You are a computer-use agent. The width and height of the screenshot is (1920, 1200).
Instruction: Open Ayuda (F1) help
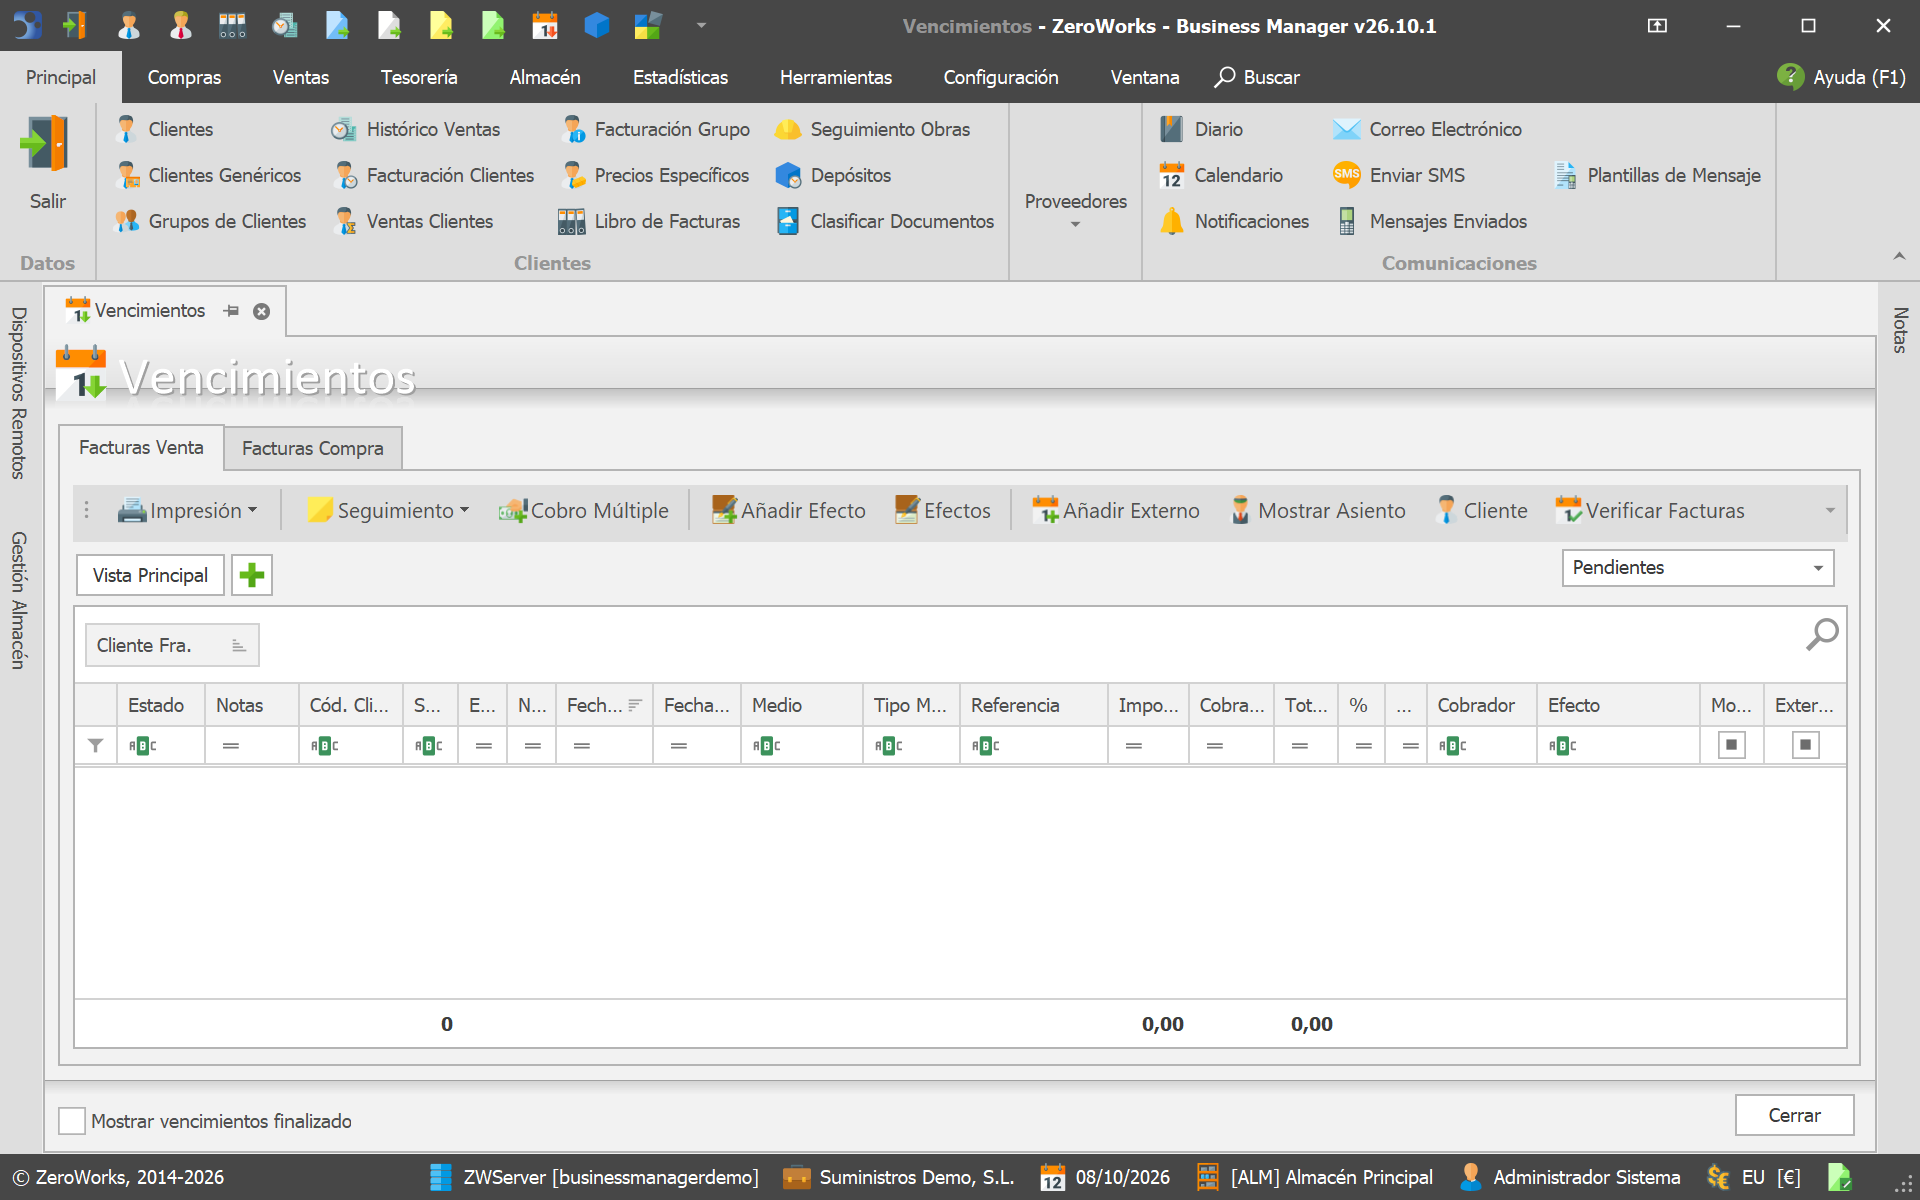[x=1841, y=77]
